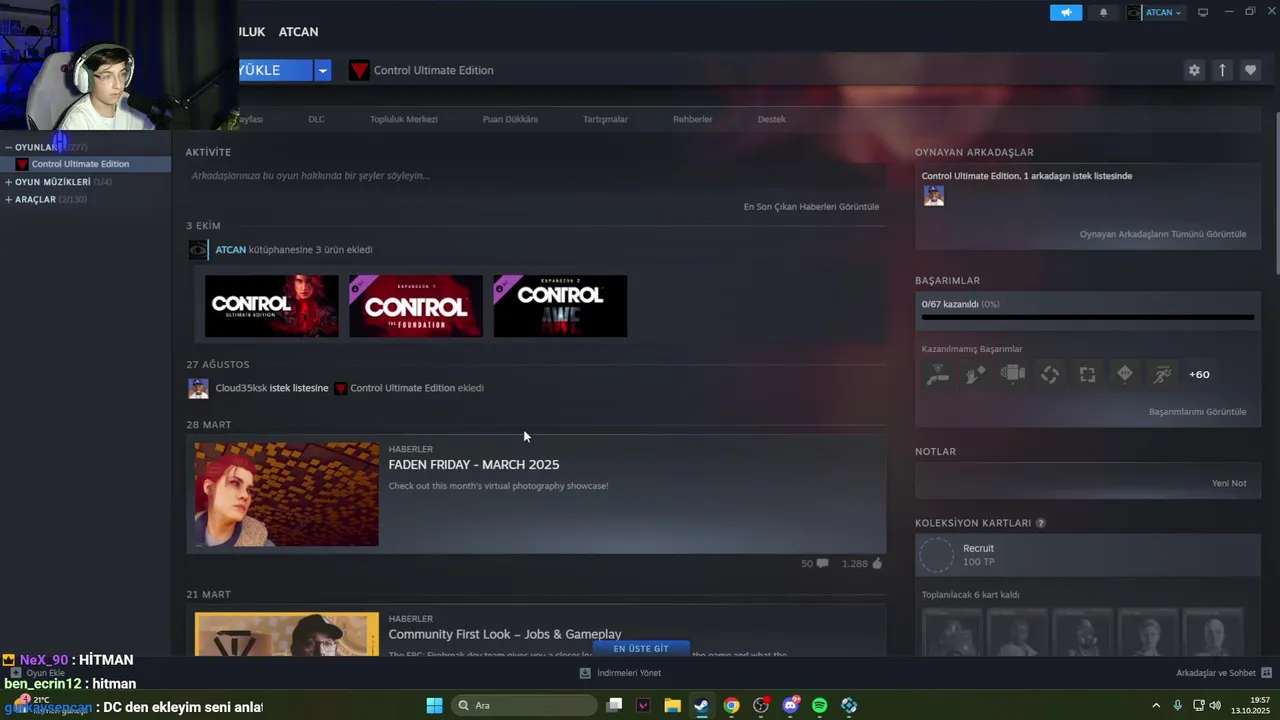Screen dimensions: 1280x720
Task: Select the third locked achievement icon
Action: (1013, 374)
